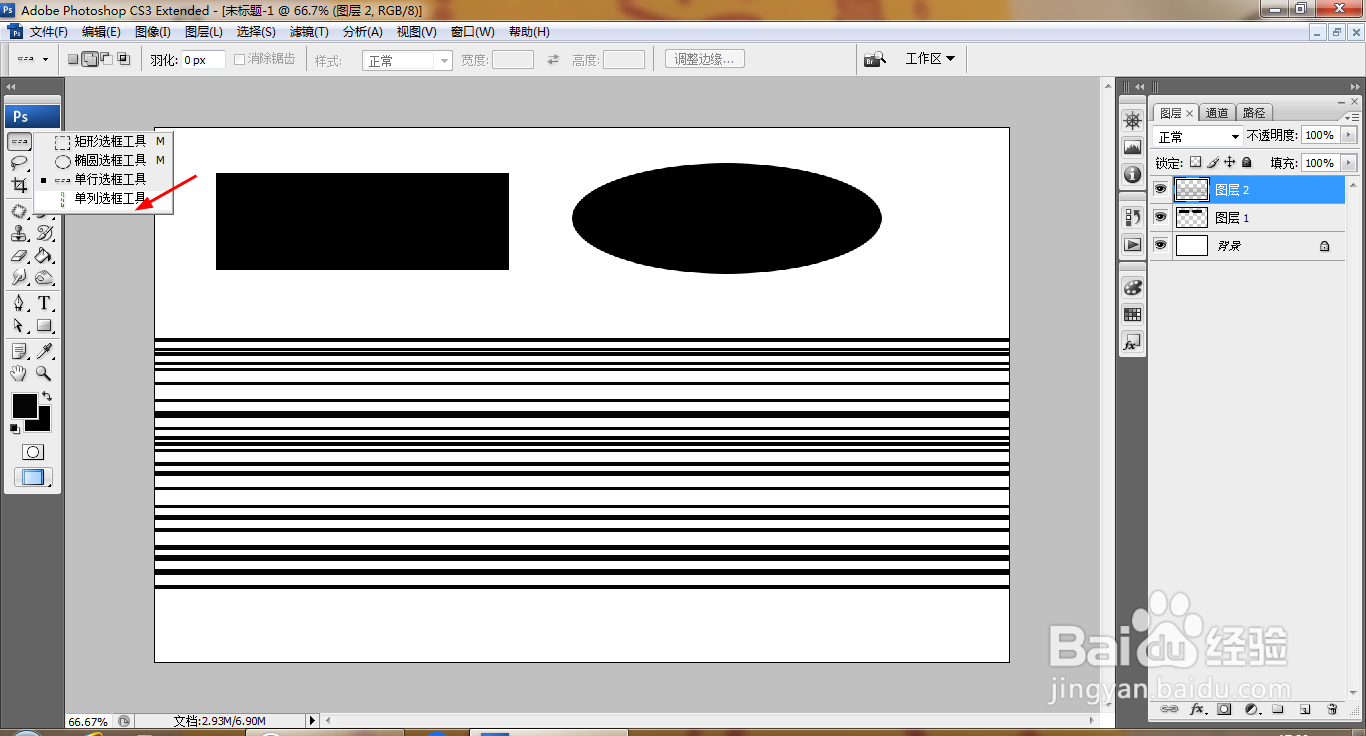The height and width of the screenshot is (736, 1366).
Task: Open the Layers panel options menu
Action: pyautogui.click(x=1353, y=116)
